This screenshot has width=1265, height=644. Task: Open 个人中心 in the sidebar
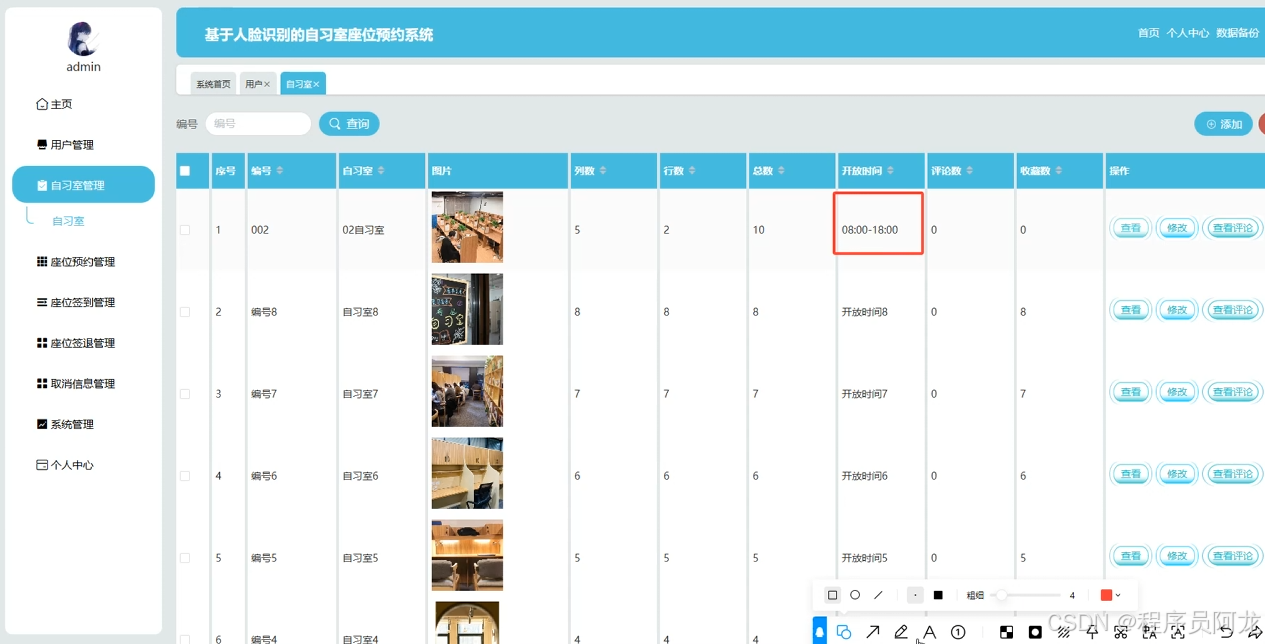65,465
